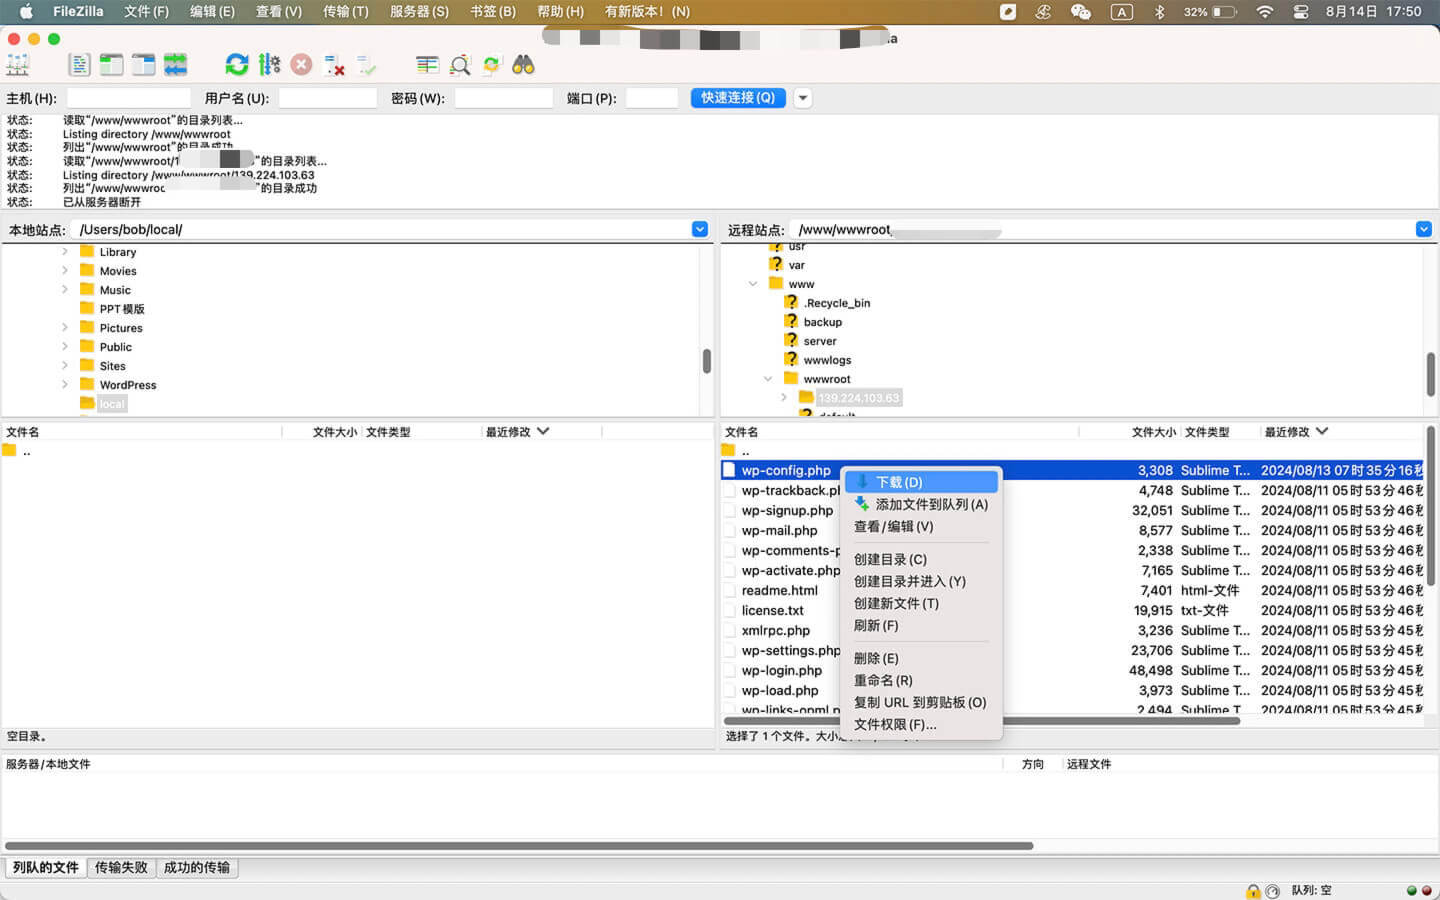Sort remote list by 最近修改 column
Viewport: 1440px width, 900px height.
(x=1340, y=432)
